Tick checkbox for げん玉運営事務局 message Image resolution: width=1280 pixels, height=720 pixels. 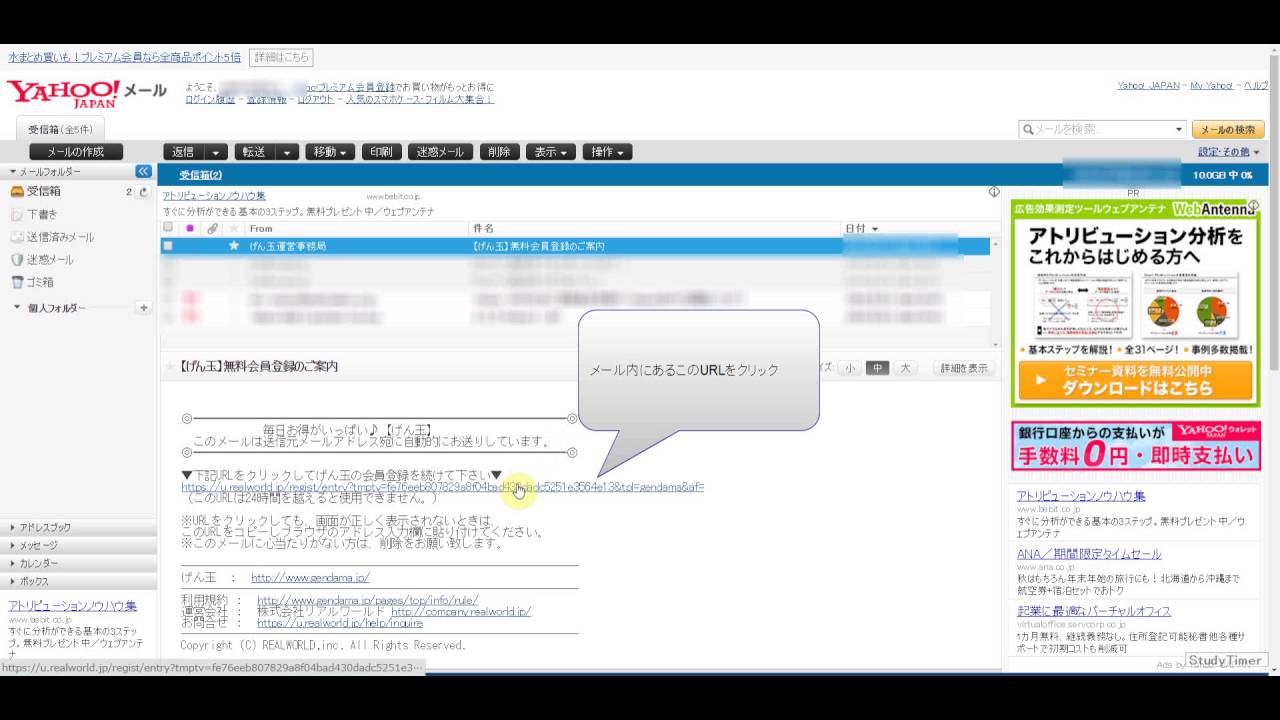coord(168,246)
